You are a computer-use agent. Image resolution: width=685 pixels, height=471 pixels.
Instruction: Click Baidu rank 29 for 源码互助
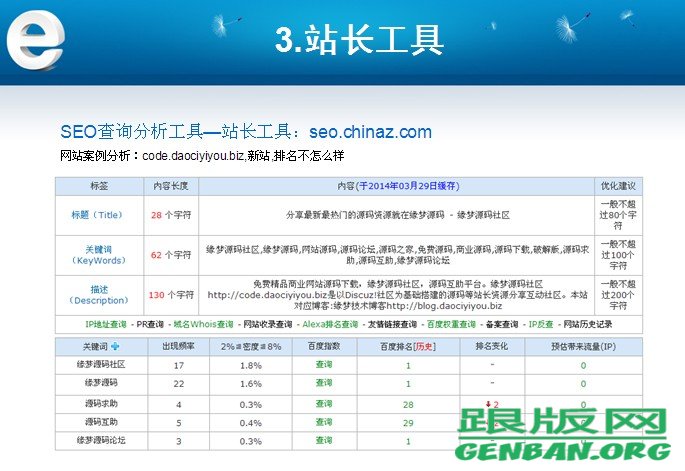click(408, 423)
